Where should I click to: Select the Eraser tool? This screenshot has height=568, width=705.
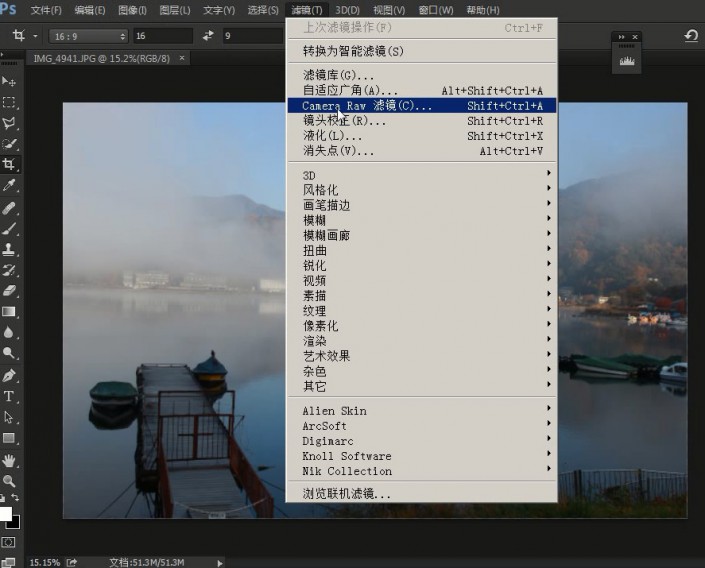tap(9, 291)
